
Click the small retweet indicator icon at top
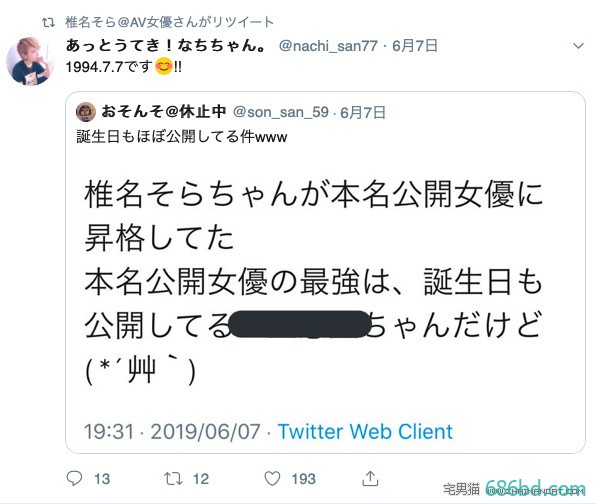tap(48, 23)
